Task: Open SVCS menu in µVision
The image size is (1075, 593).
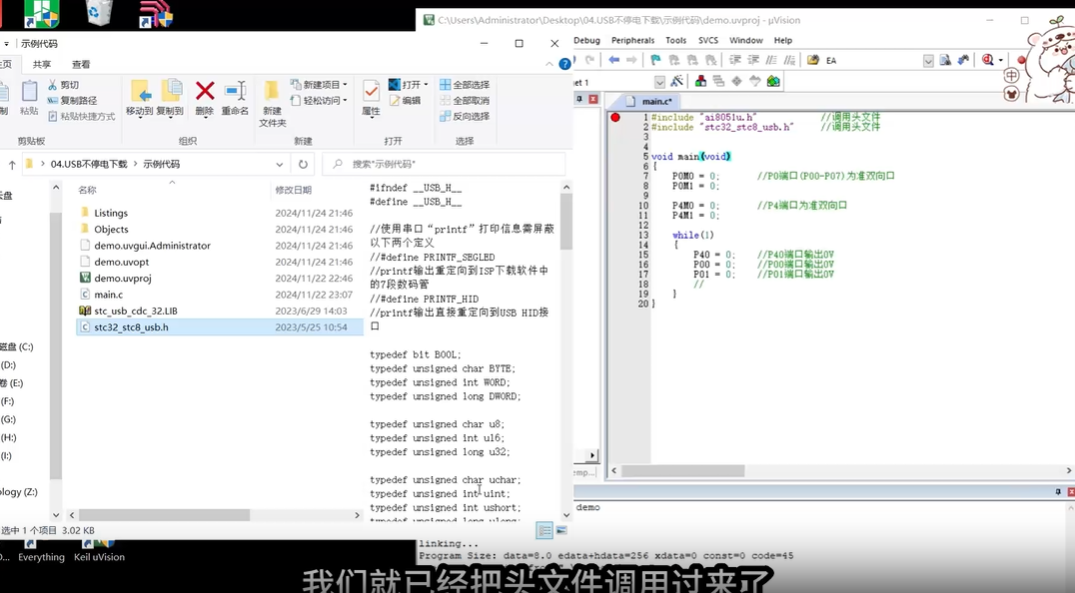Action: [708, 40]
